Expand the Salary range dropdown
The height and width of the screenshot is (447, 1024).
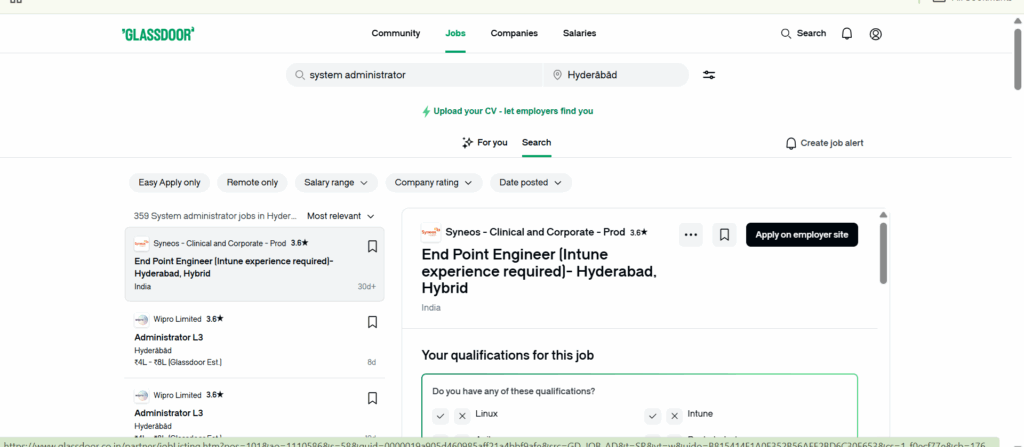[x=336, y=183]
